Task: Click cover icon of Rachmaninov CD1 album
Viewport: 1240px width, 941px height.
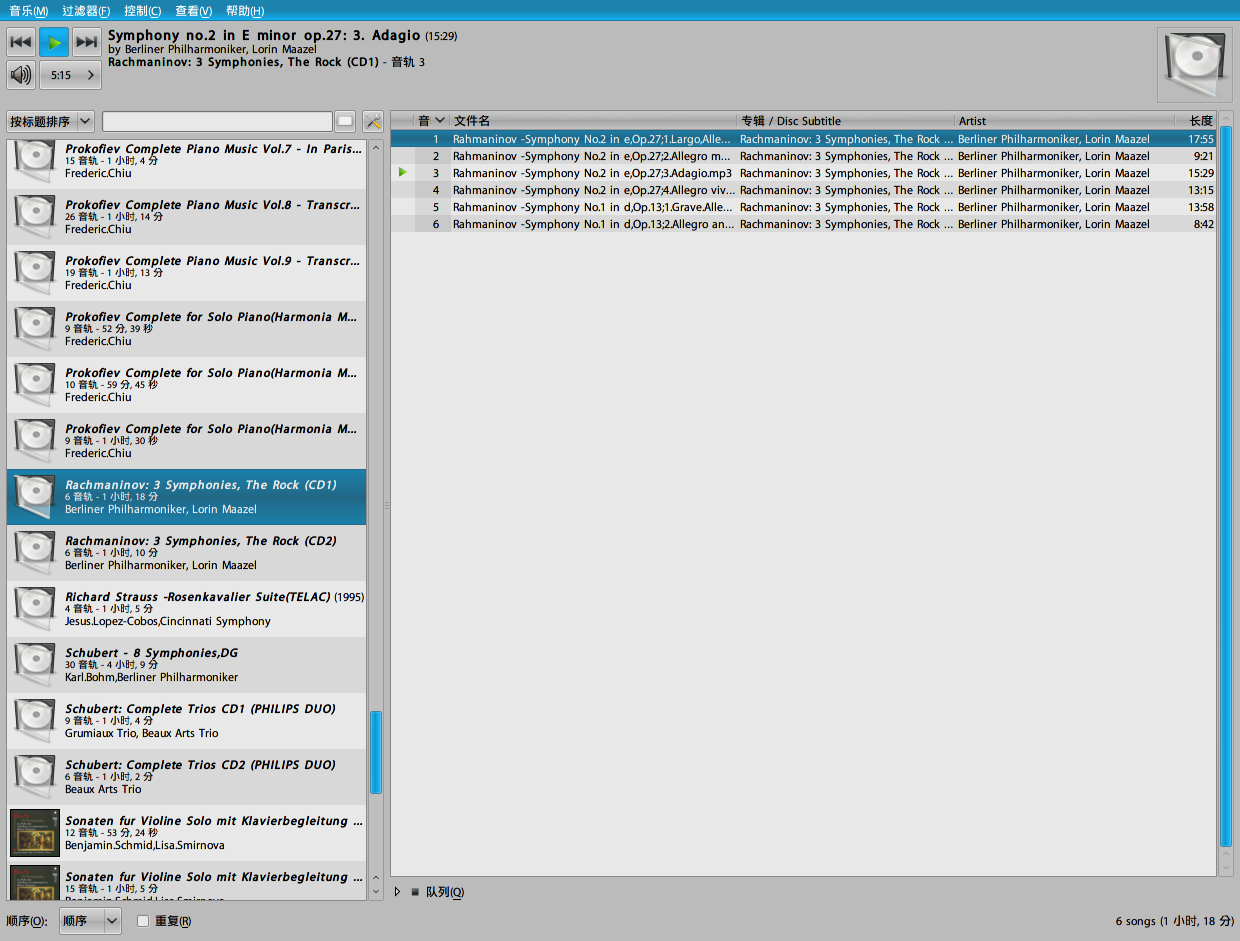Action: tap(35, 497)
